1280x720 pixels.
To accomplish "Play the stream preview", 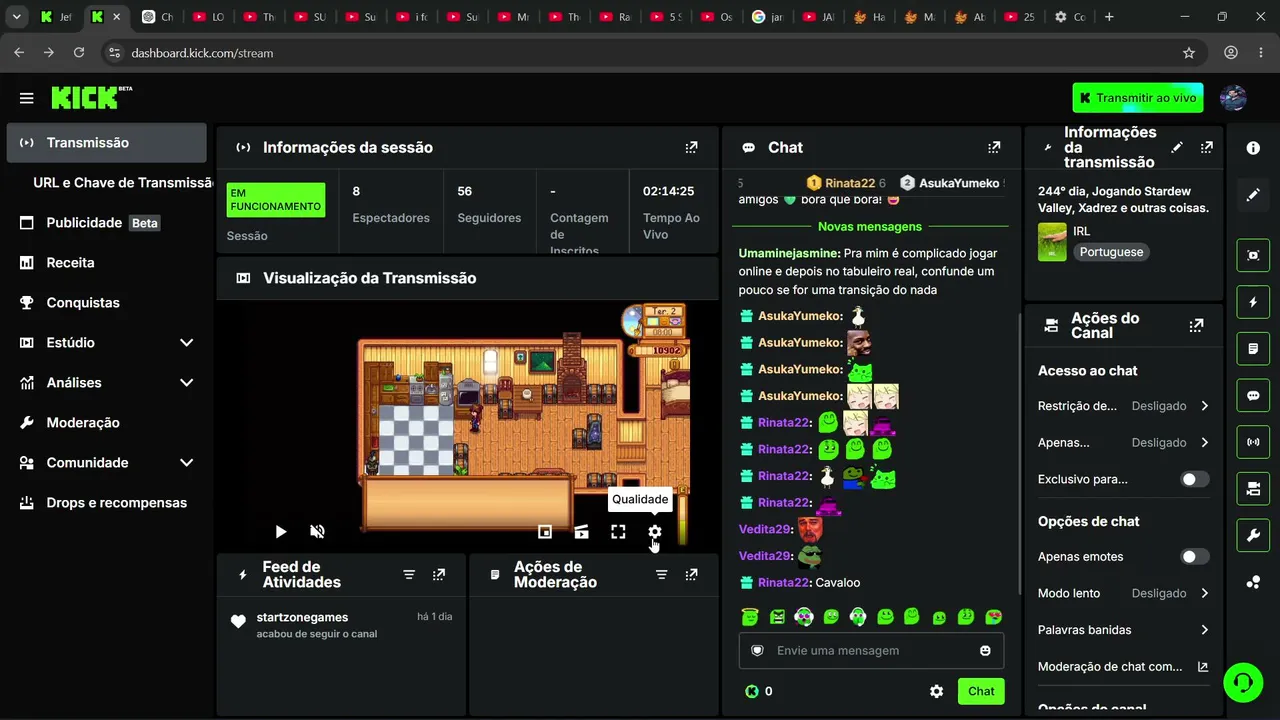I will pos(281,532).
